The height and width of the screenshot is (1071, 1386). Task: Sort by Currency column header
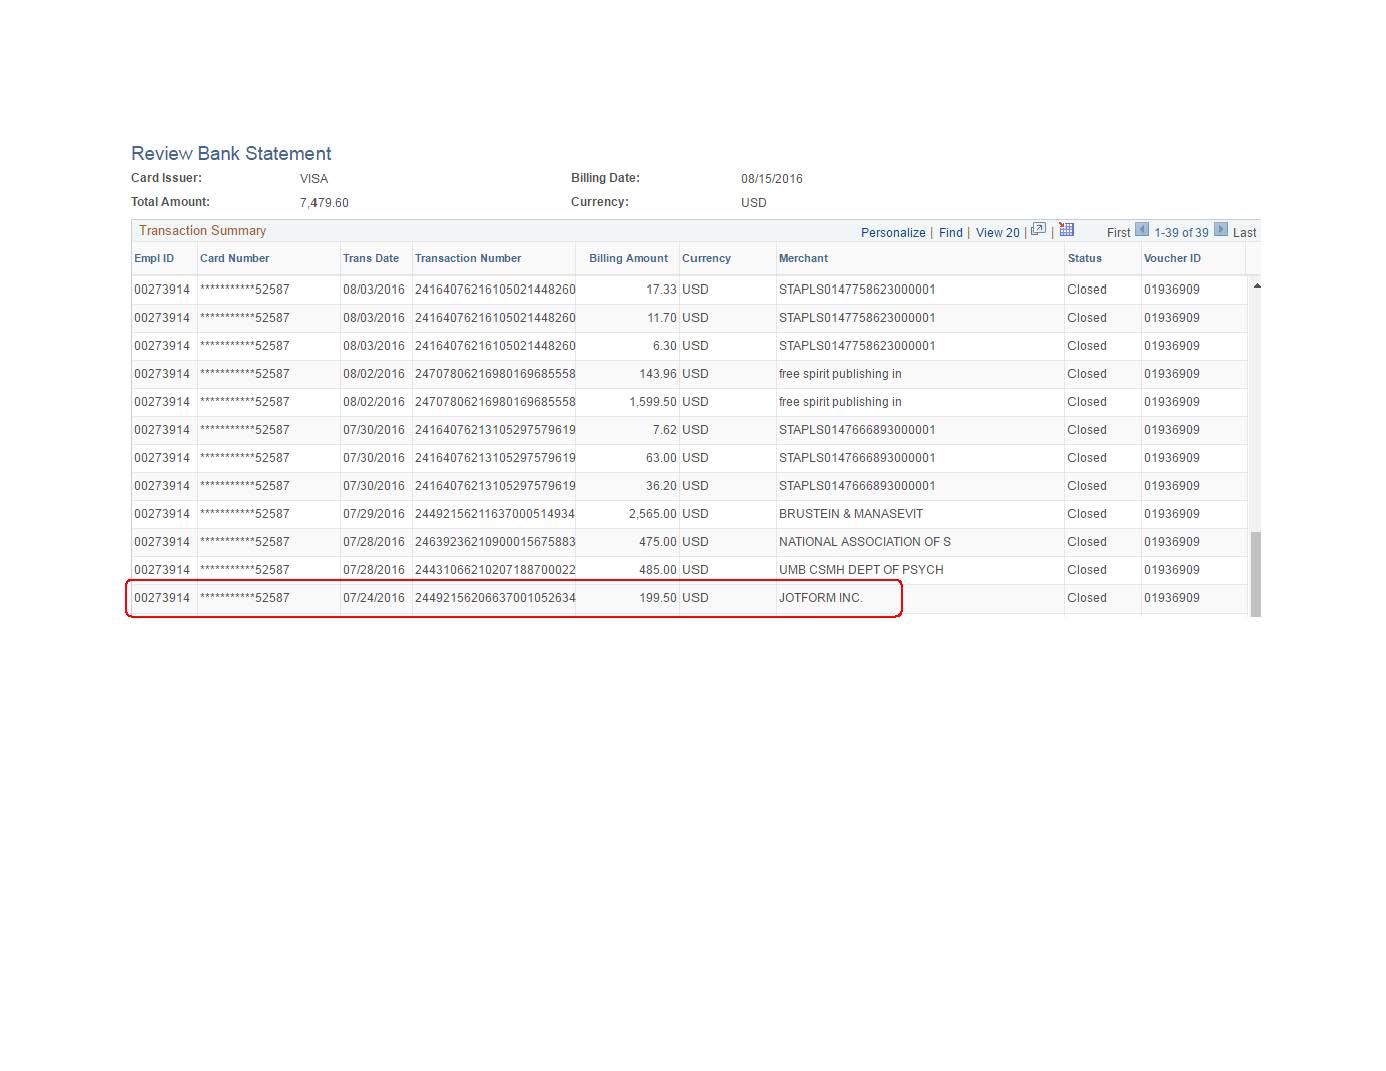pos(706,258)
